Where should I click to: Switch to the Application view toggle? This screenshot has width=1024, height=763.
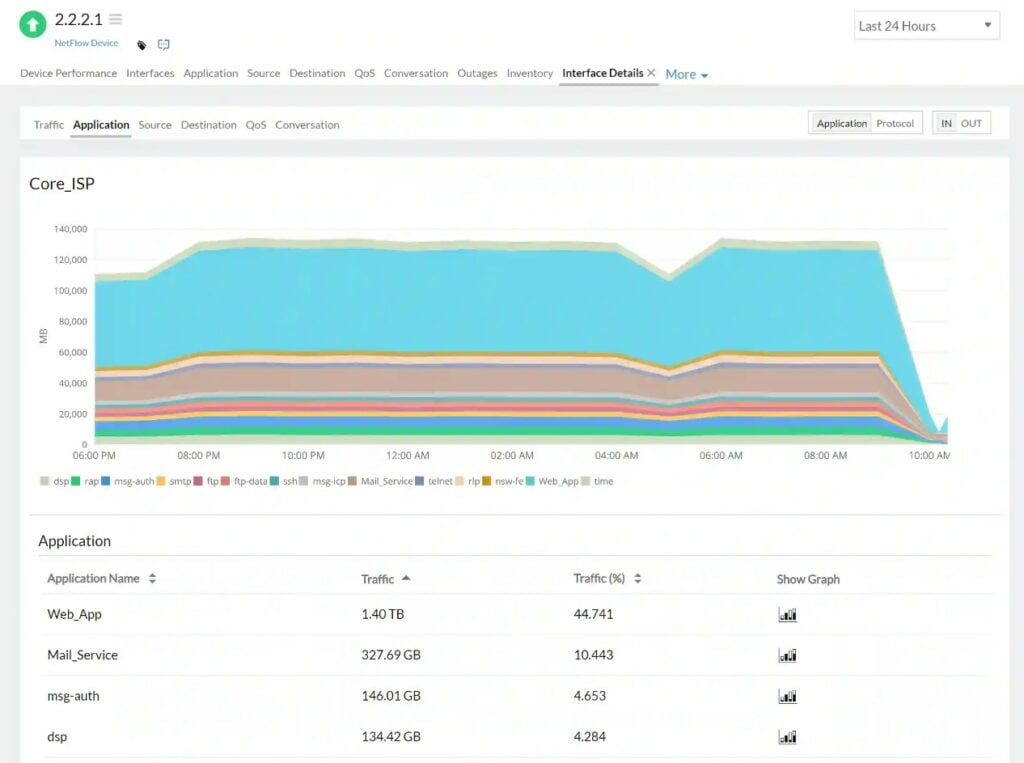pos(842,123)
